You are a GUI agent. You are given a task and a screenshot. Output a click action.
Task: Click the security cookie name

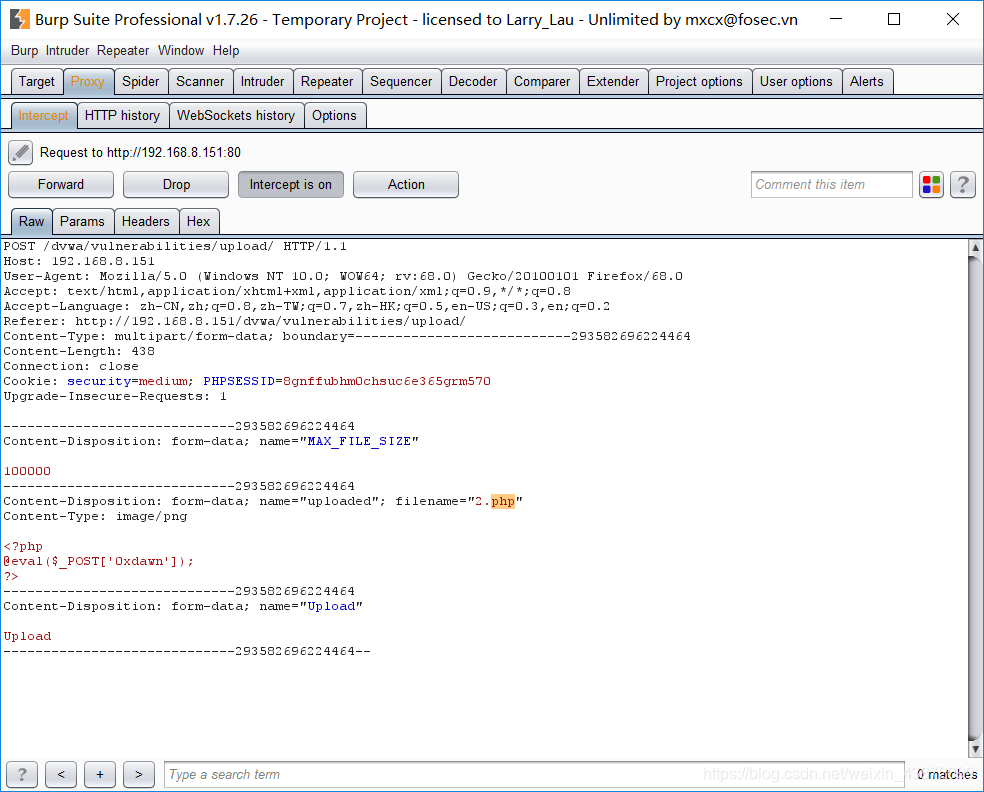pos(99,381)
